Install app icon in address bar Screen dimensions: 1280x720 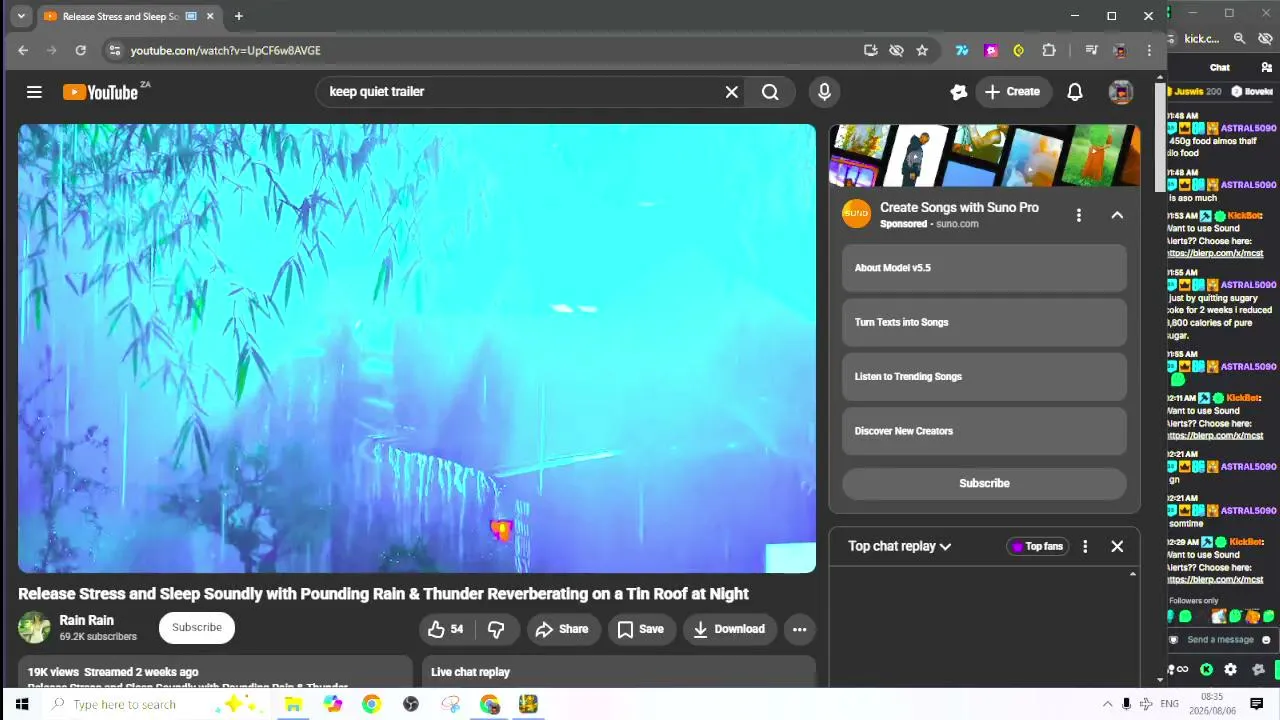[x=871, y=50]
